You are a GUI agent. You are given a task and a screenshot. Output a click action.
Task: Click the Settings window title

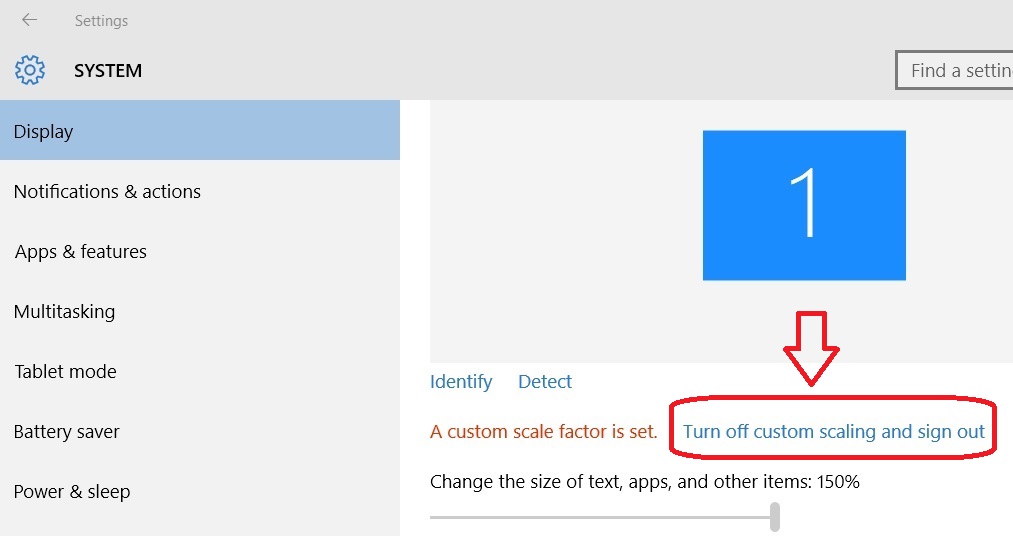click(x=101, y=20)
